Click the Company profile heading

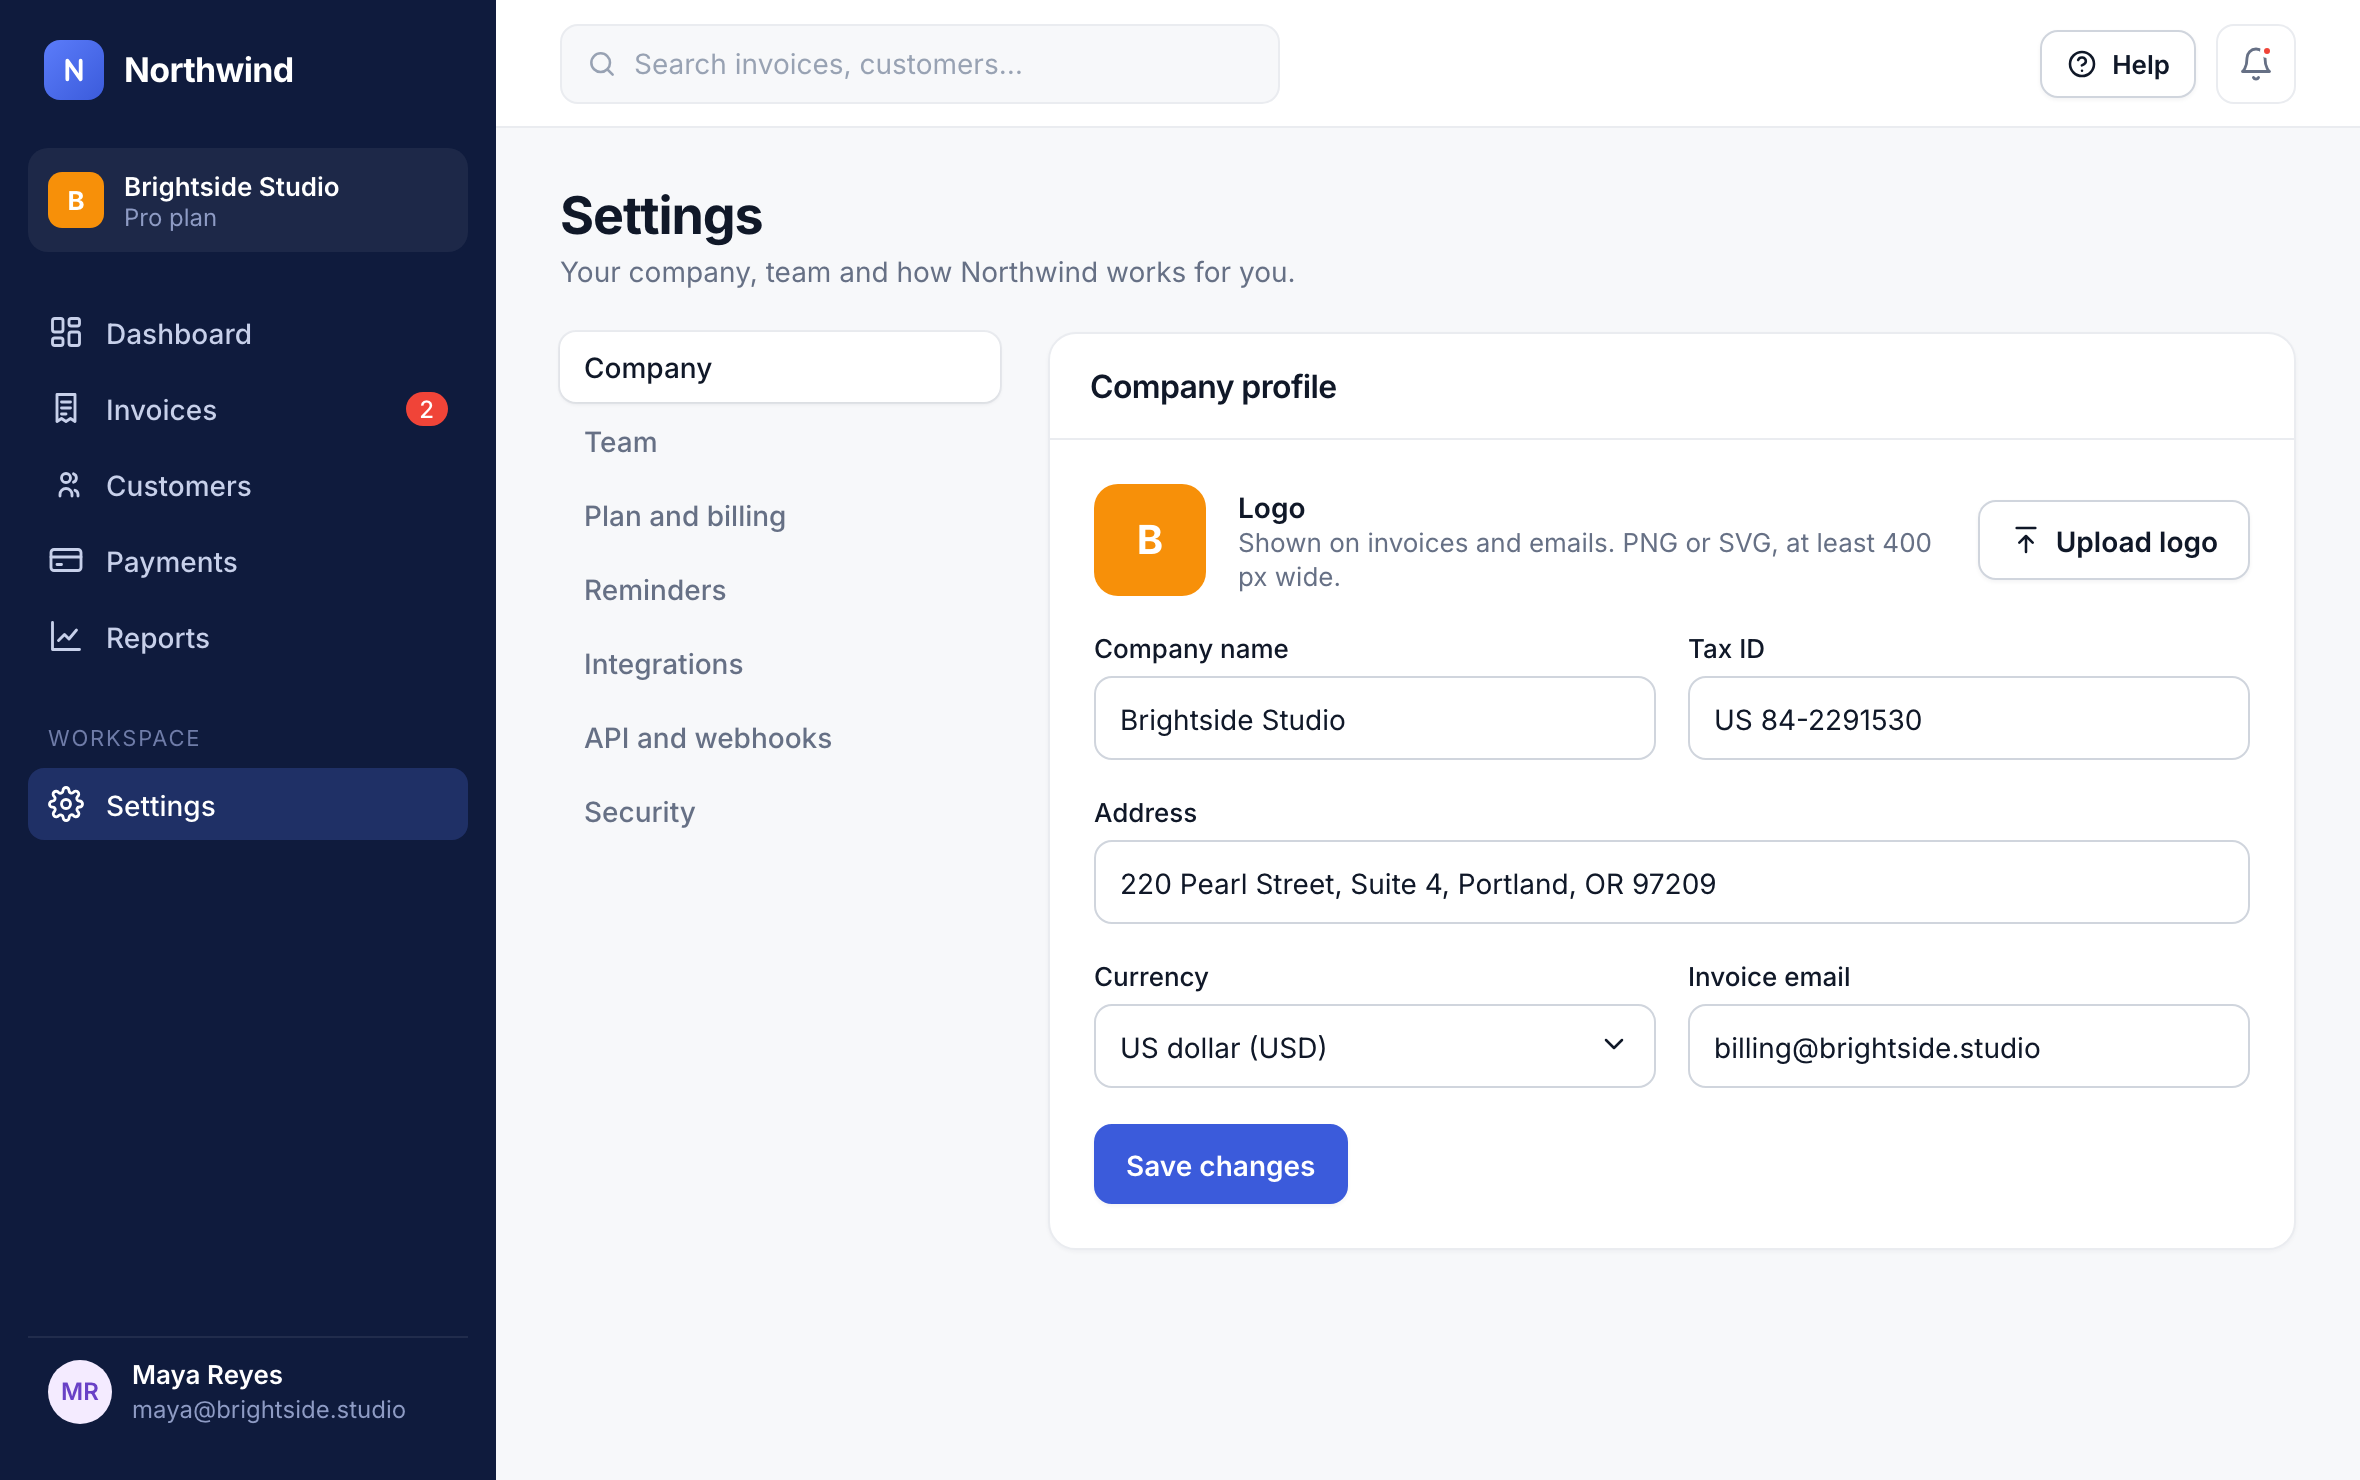(x=1213, y=386)
